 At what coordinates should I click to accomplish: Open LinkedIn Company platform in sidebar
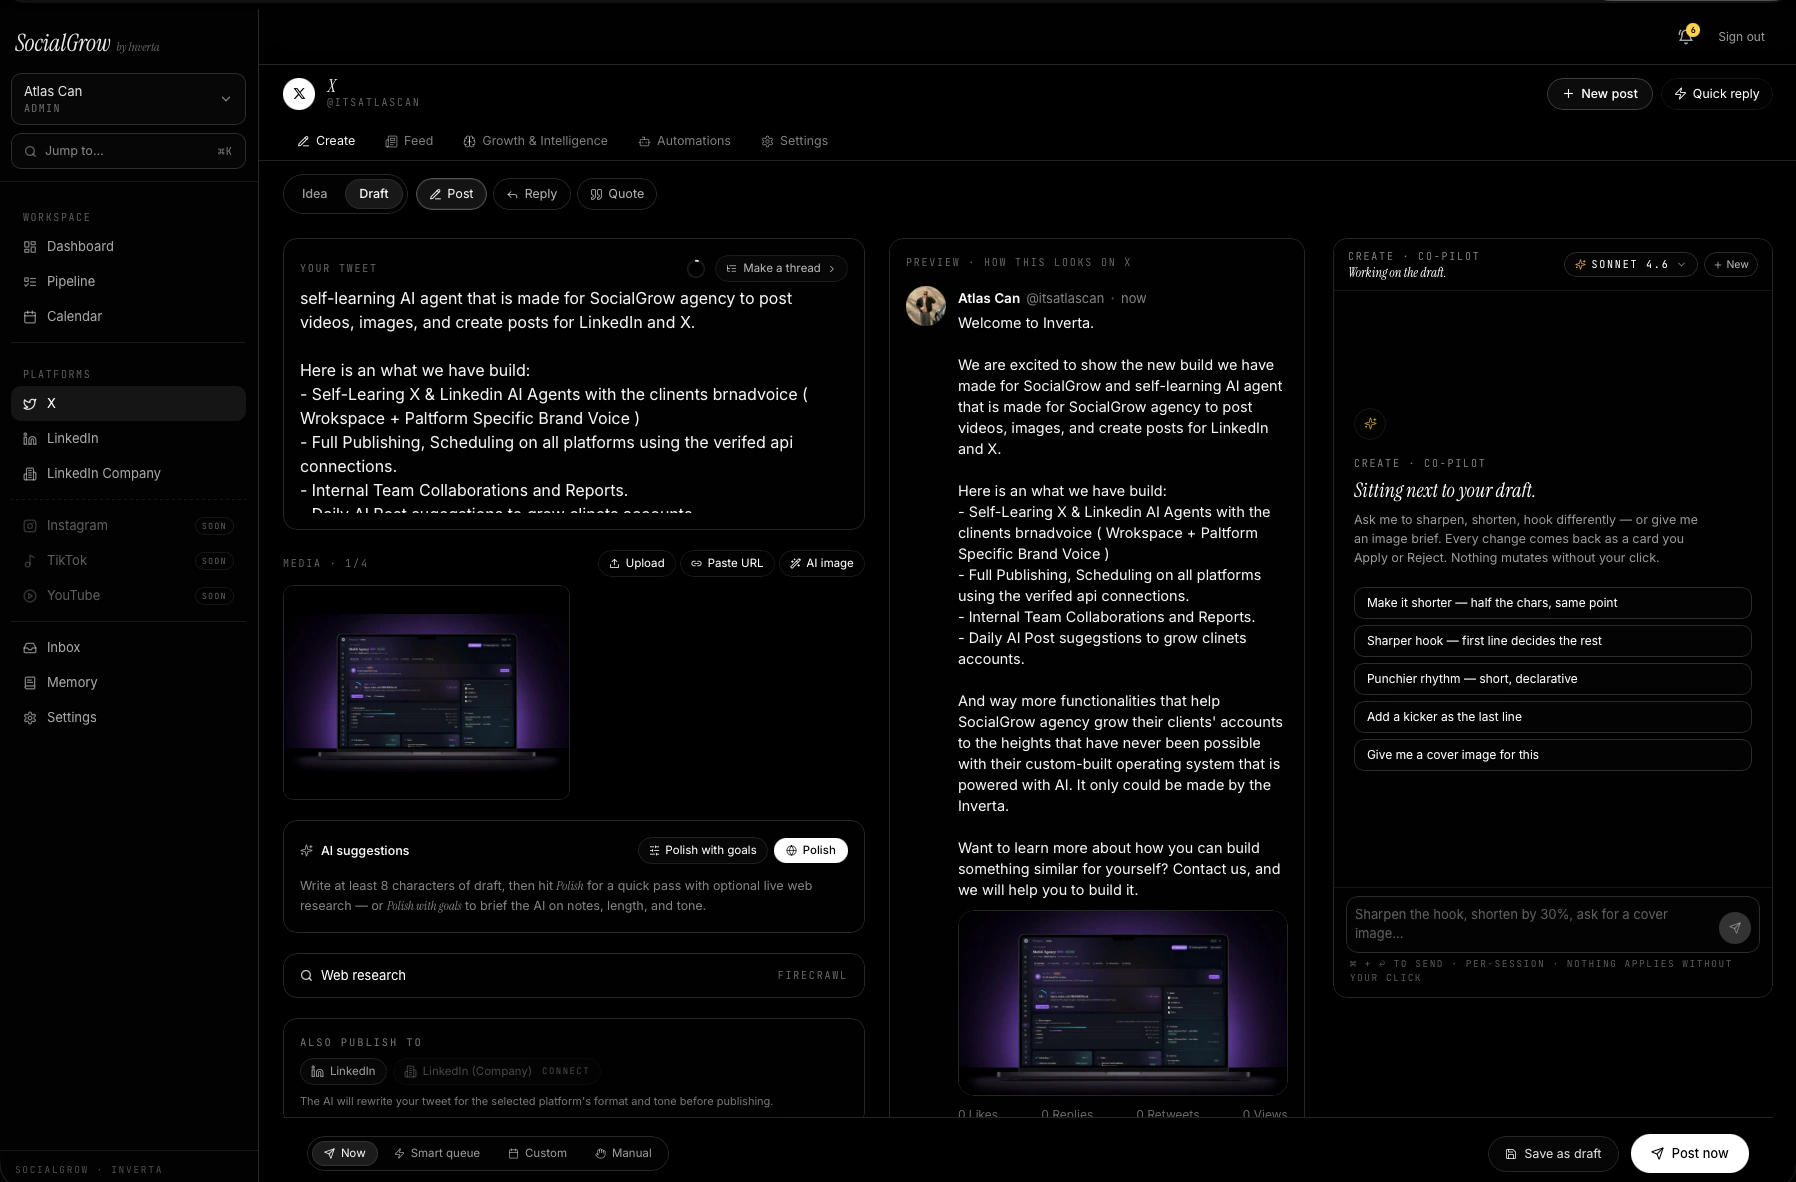[x=128, y=473]
